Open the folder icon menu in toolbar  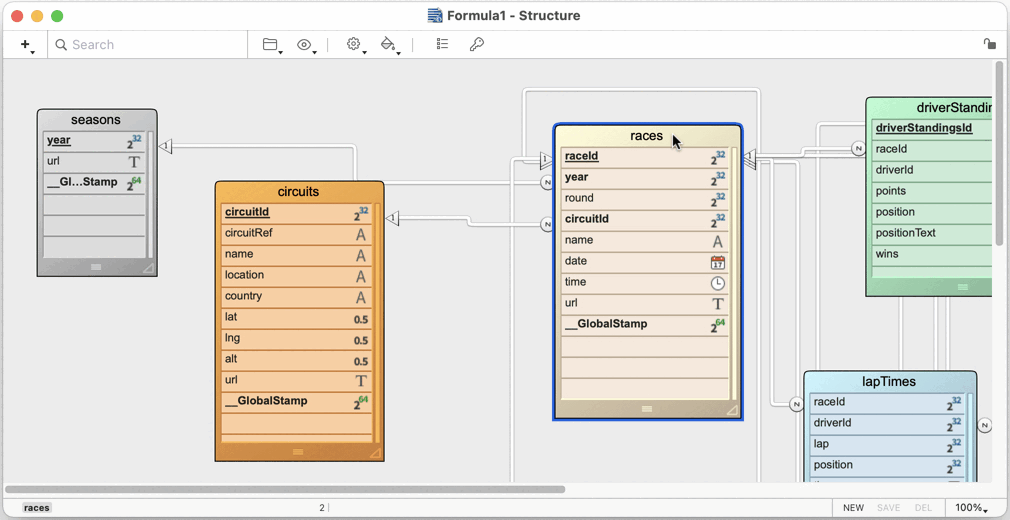click(272, 44)
